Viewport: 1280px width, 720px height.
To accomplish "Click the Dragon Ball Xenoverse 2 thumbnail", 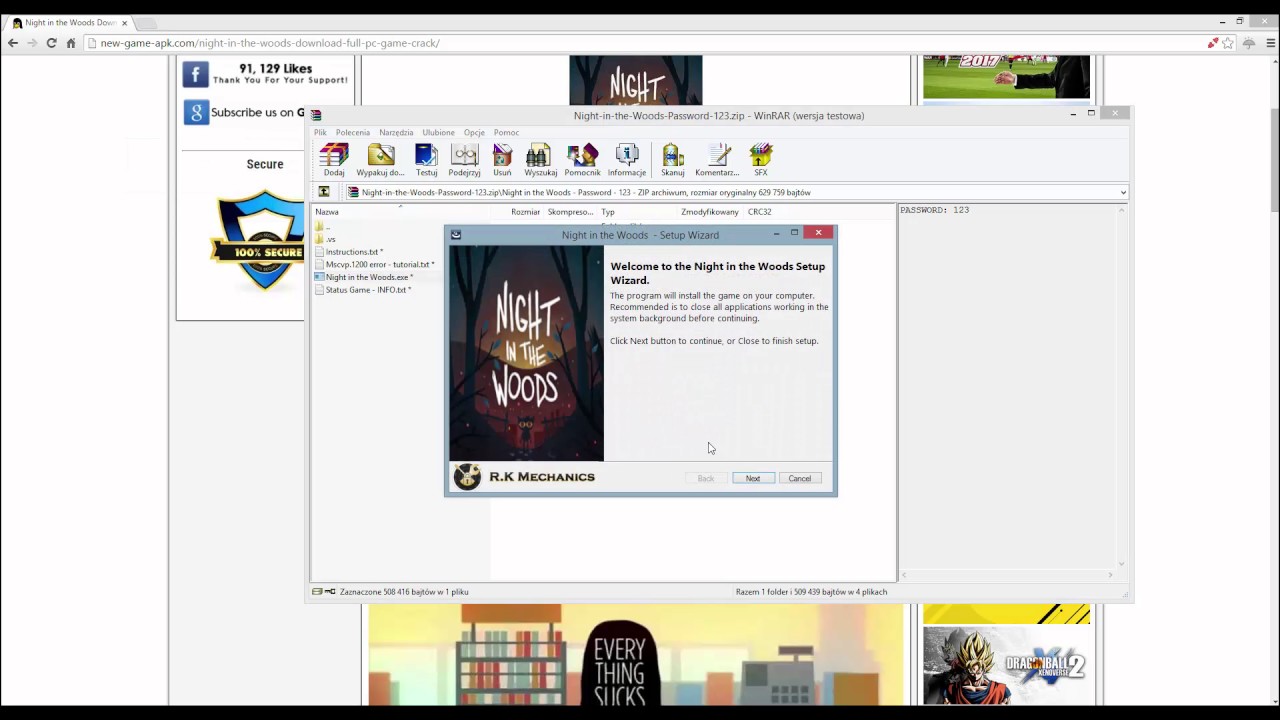I will point(1006,665).
